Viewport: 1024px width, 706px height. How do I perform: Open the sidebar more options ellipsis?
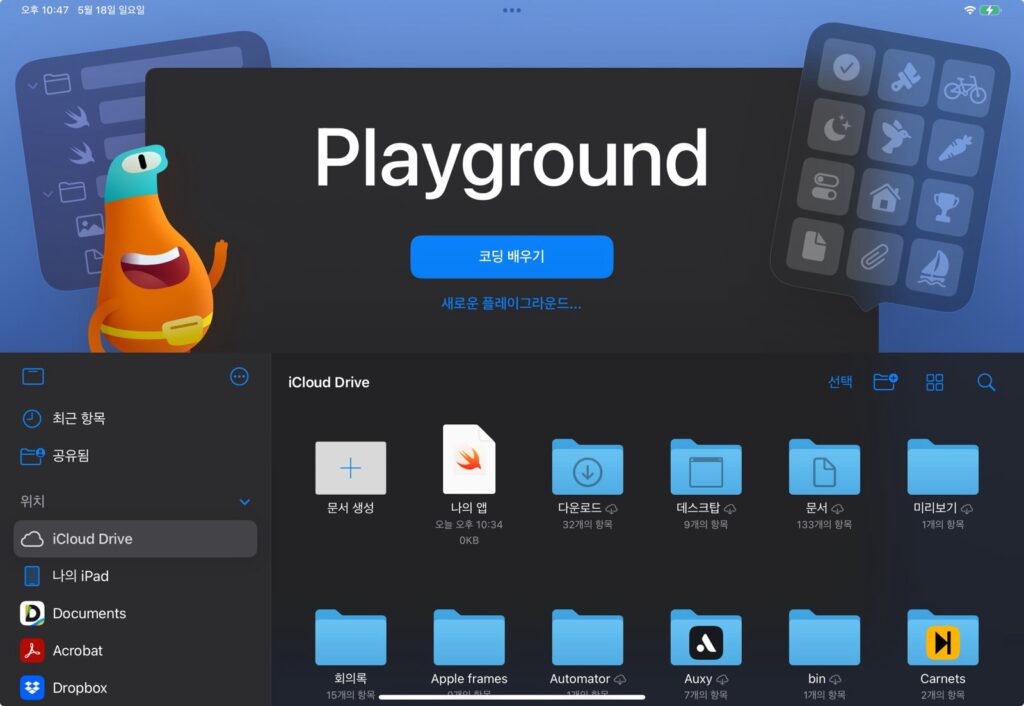(239, 377)
